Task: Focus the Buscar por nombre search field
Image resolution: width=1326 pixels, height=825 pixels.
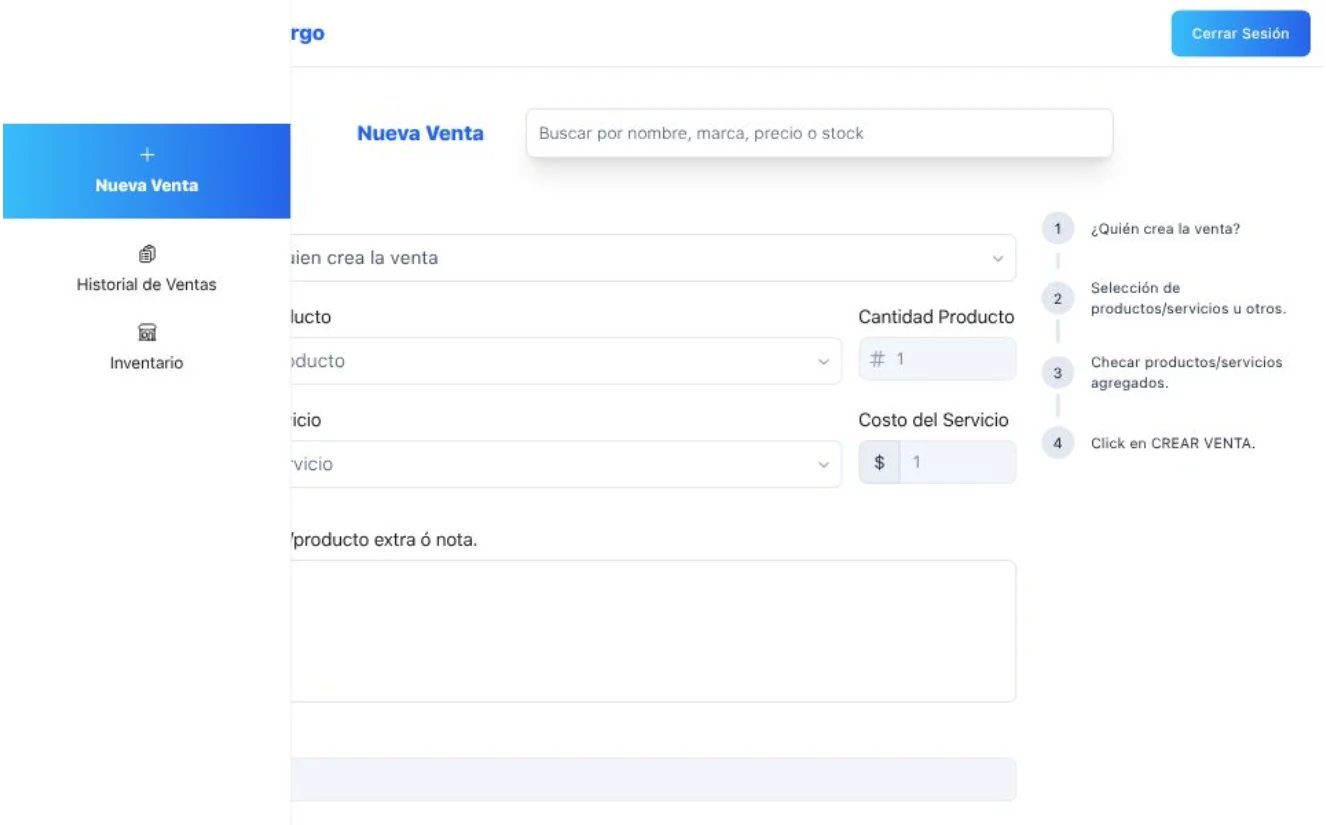Action: (819, 133)
